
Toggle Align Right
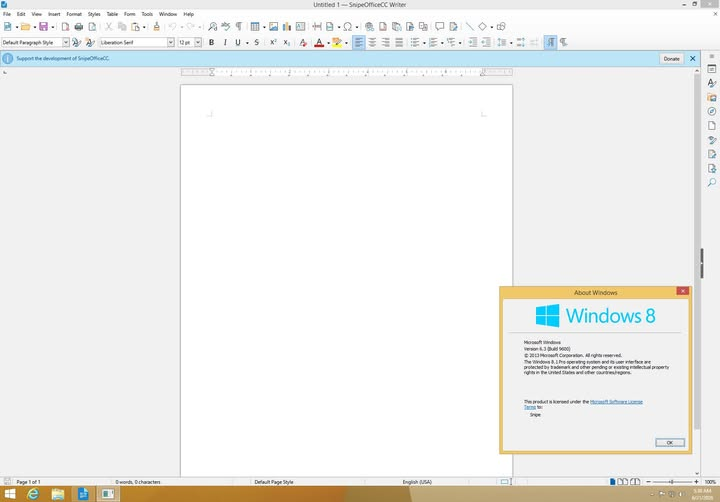386,42
